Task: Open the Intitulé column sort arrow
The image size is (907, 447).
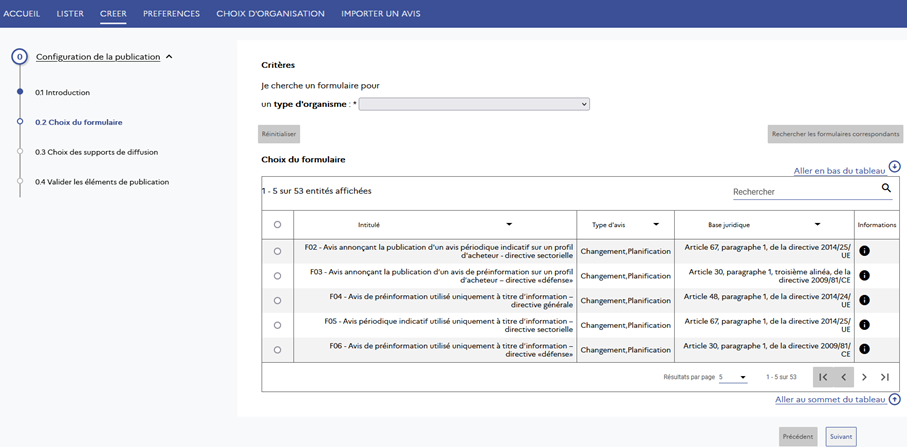Action: tap(509, 224)
